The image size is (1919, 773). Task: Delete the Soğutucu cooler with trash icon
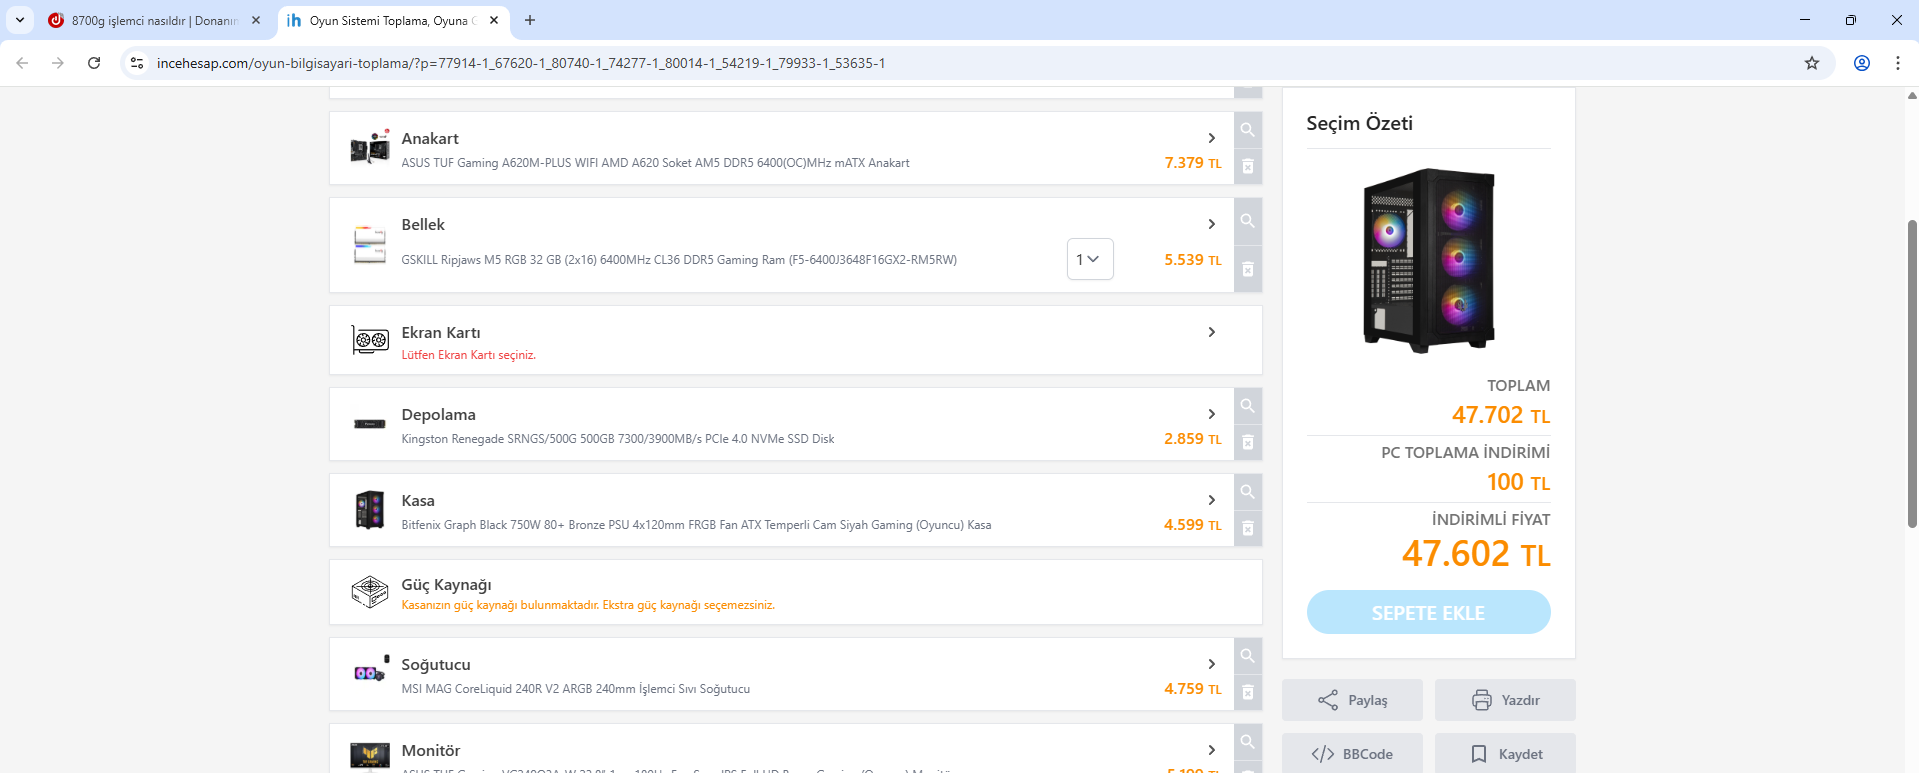point(1248,692)
